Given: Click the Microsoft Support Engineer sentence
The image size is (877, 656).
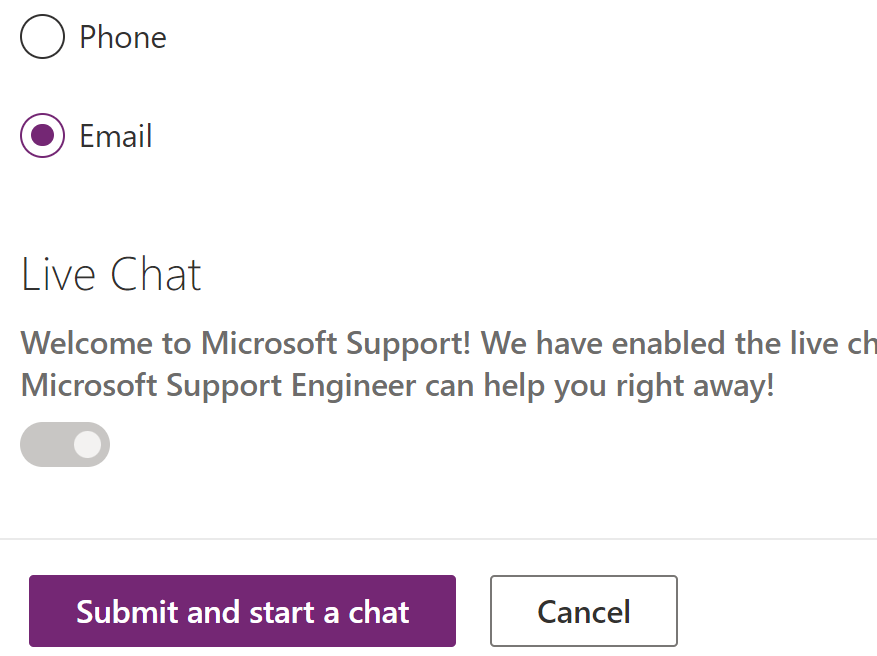Looking at the screenshot, I should (x=398, y=386).
